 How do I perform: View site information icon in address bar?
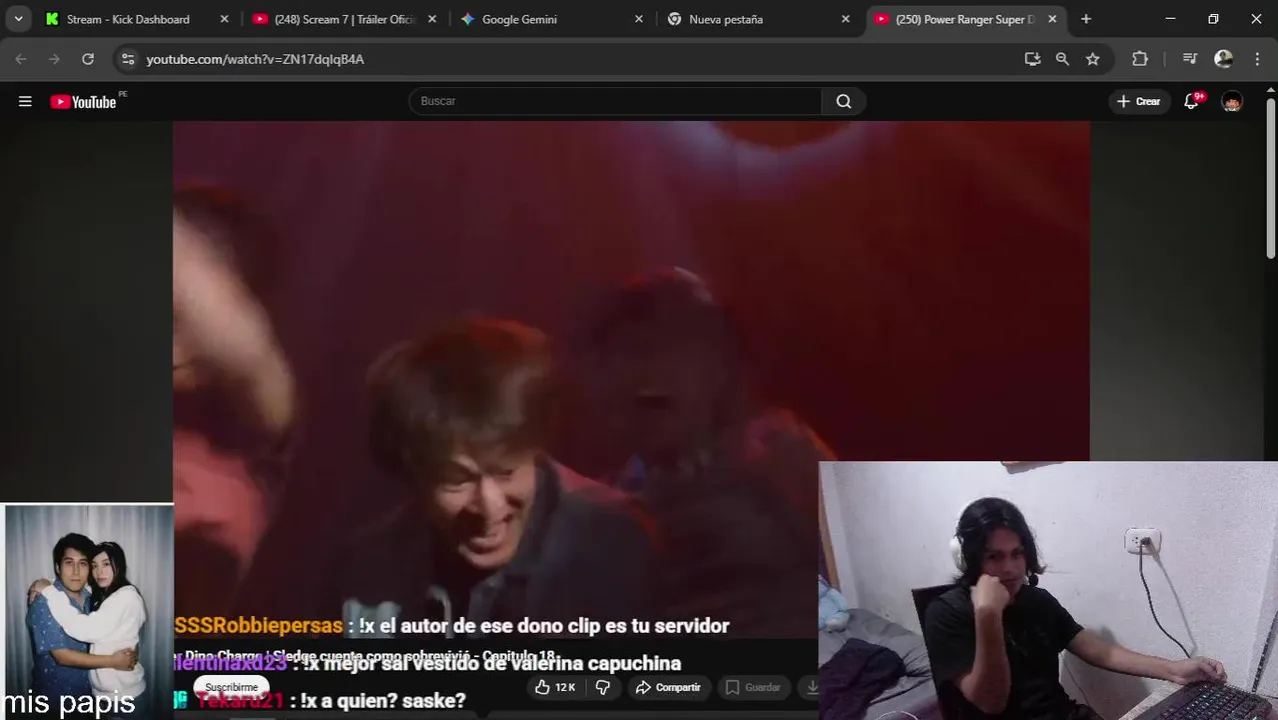point(128,59)
